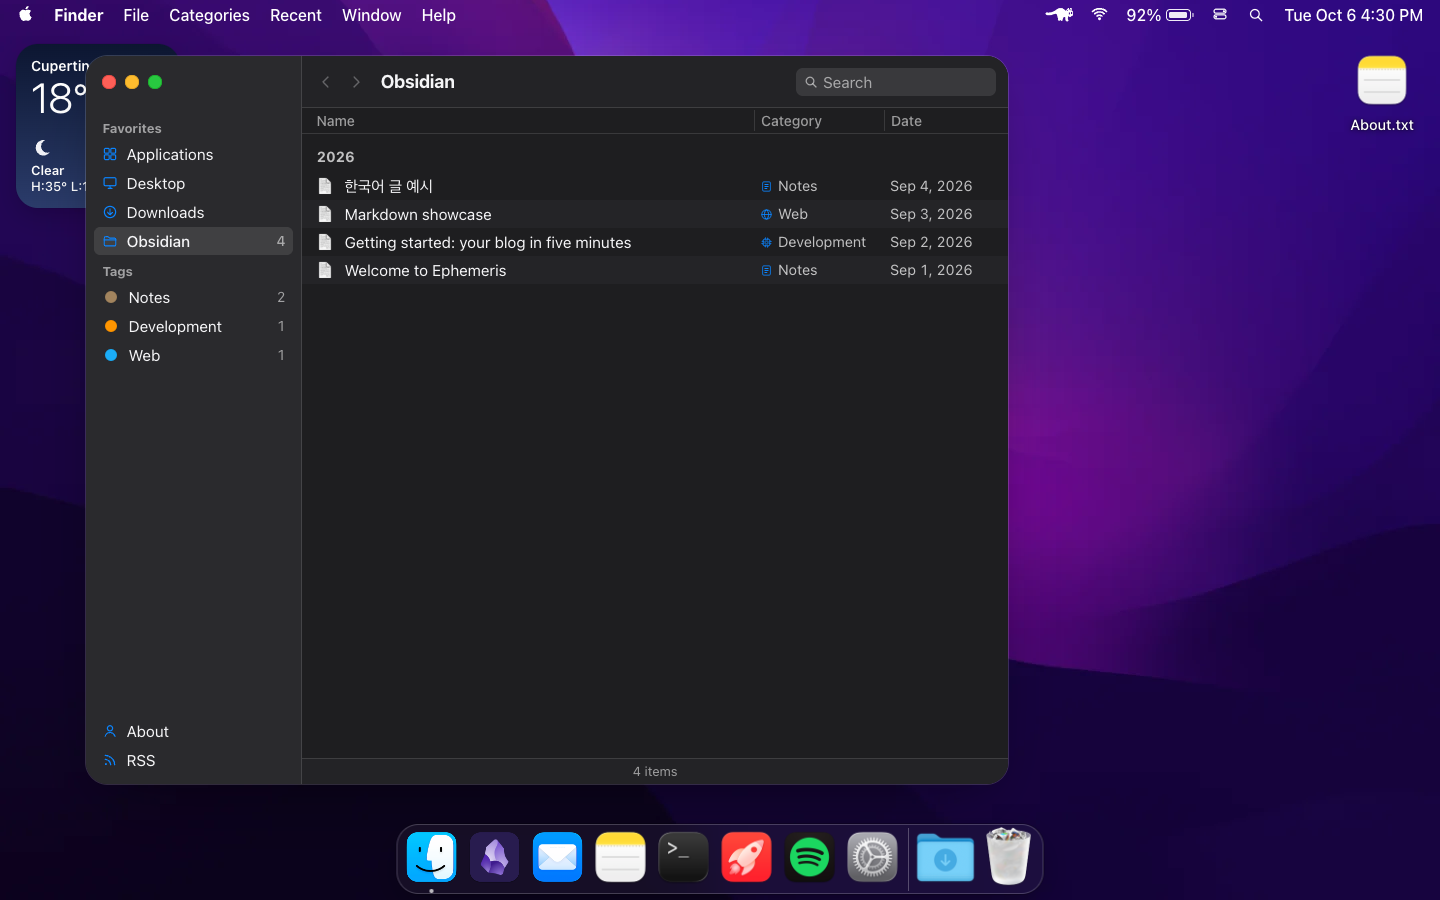Open the Notes app in dock
This screenshot has height=900, width=1440.
(620, 857)
